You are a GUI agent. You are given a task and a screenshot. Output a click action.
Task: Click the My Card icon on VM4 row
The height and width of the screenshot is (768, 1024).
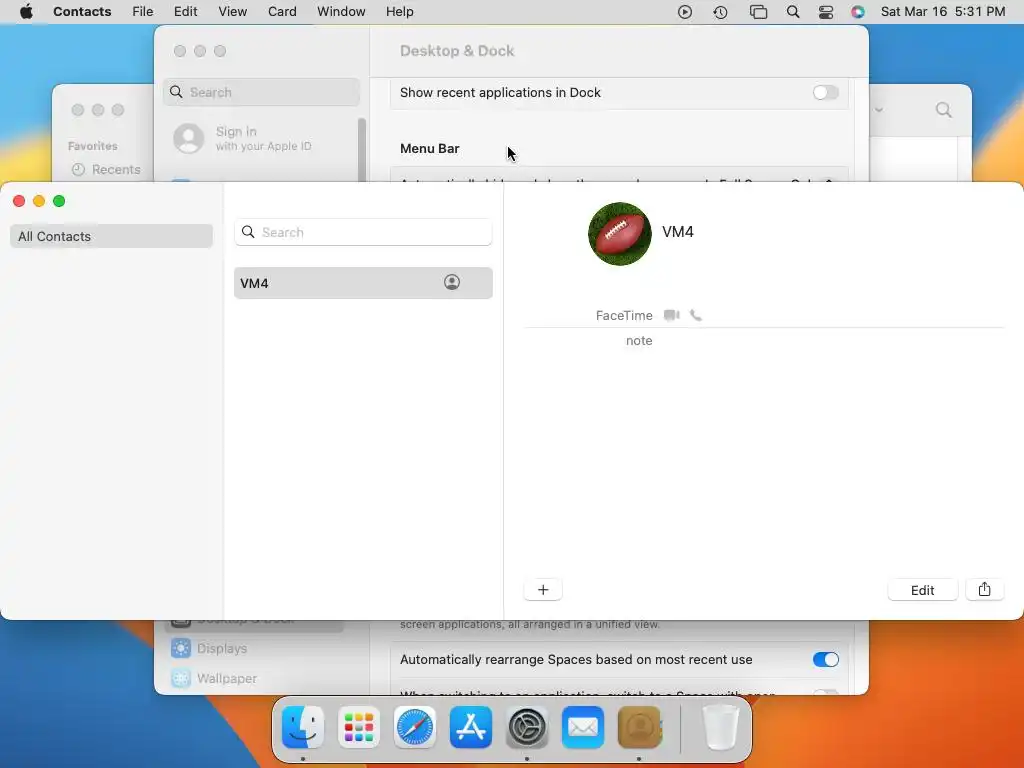pos(452,282)
